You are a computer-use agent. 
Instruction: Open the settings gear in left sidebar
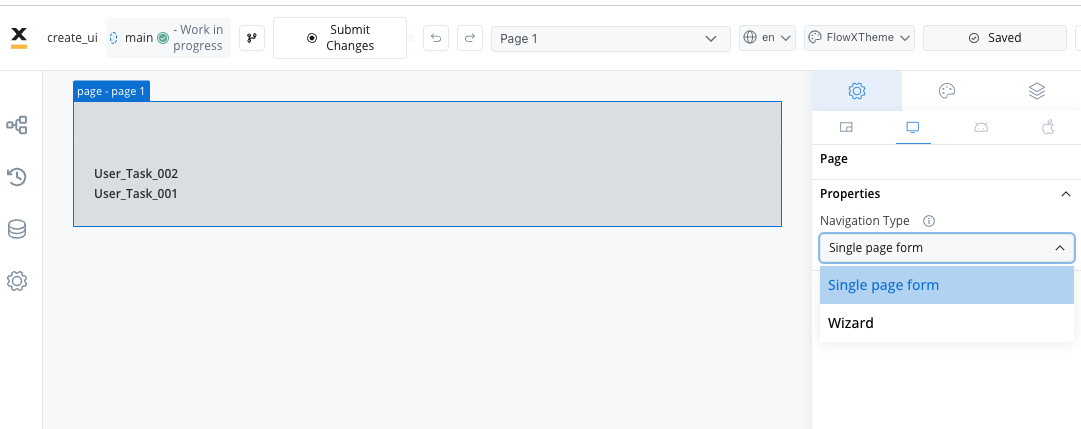point(17,281)
